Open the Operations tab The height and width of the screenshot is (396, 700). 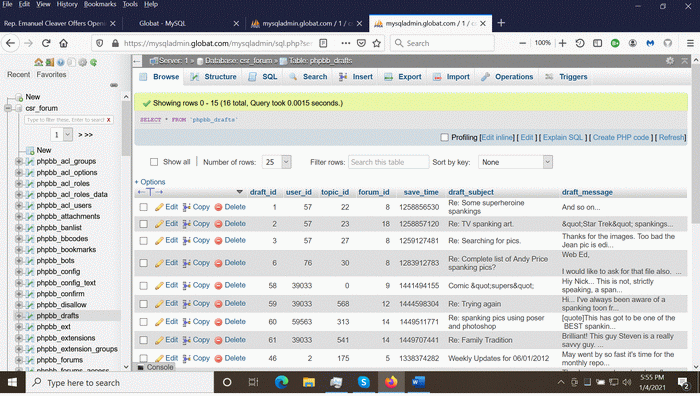pyautogui.click(x=507, y=77)
